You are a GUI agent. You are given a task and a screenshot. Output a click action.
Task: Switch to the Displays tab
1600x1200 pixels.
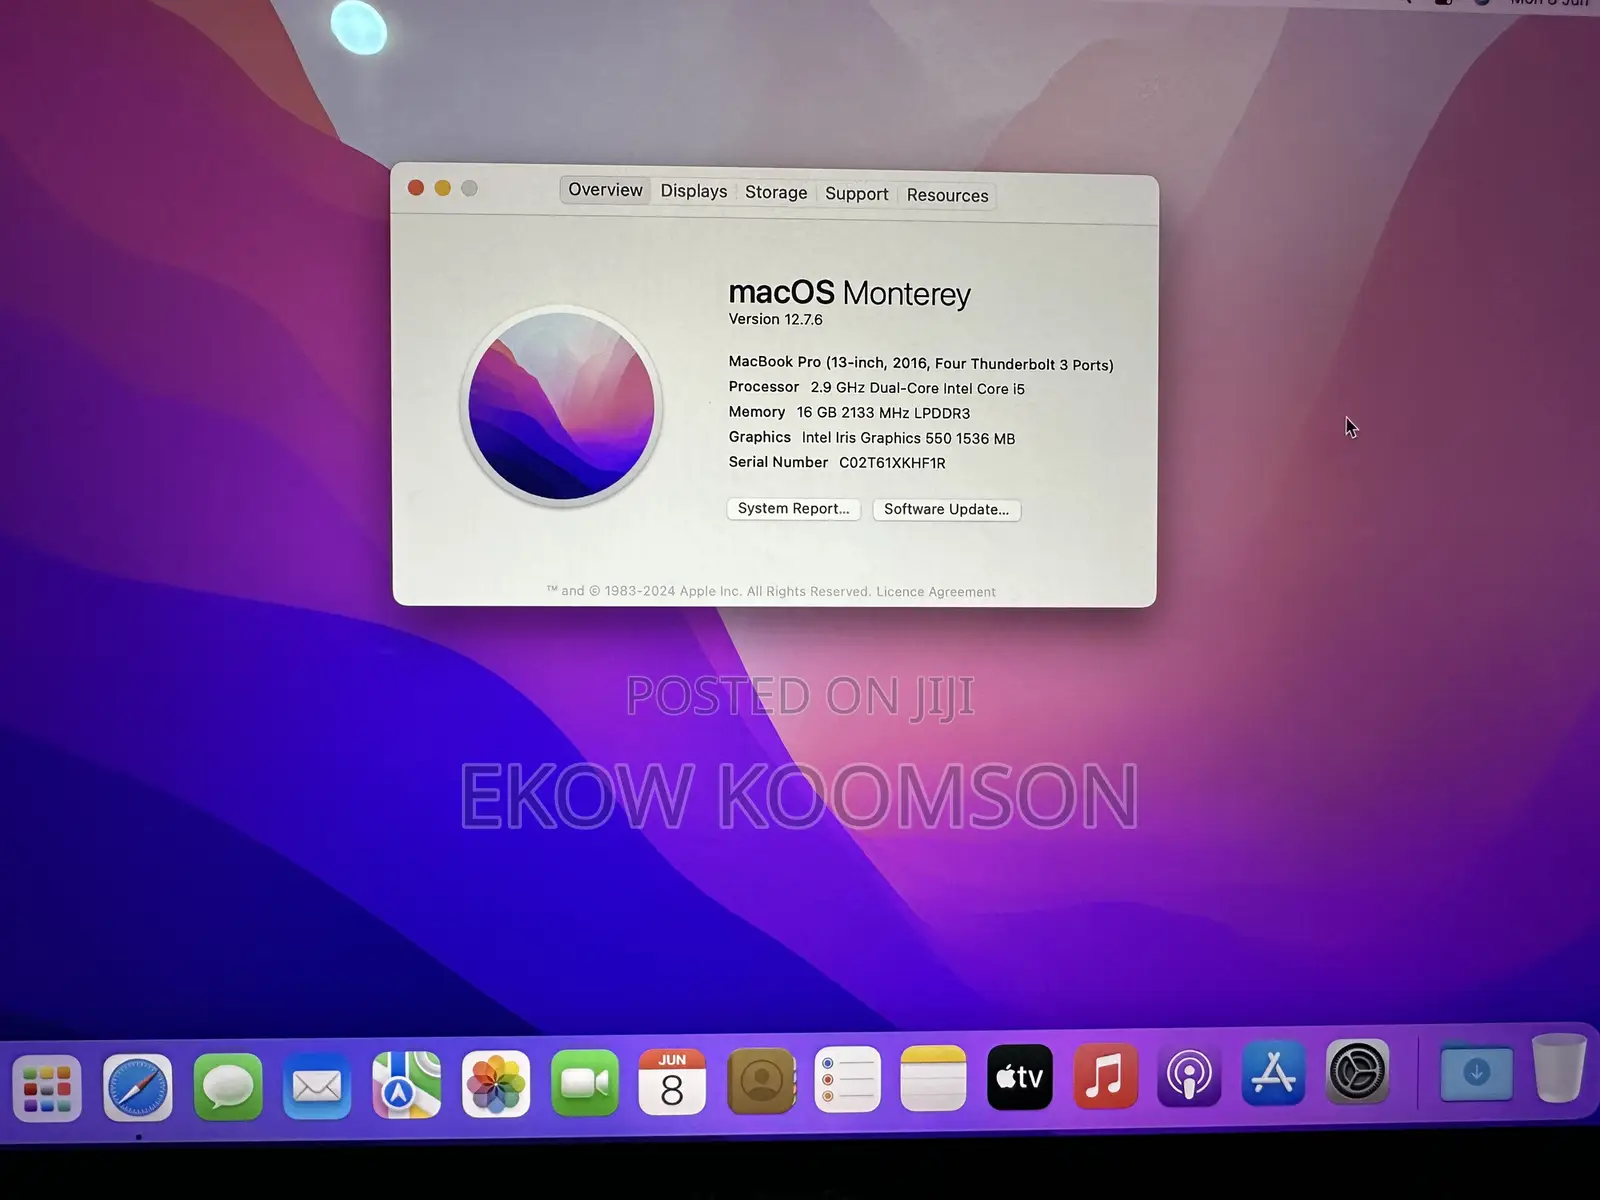click(694, 191)
